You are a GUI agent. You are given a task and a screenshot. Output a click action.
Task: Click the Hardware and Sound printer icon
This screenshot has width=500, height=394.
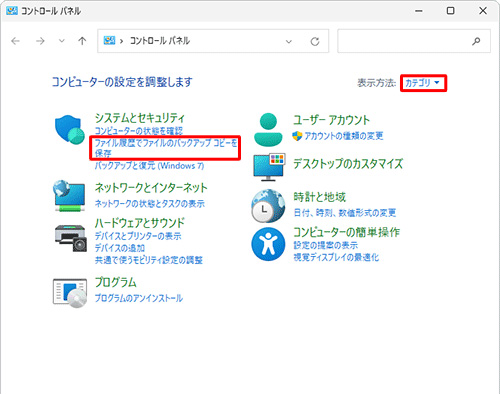point(70,239)
